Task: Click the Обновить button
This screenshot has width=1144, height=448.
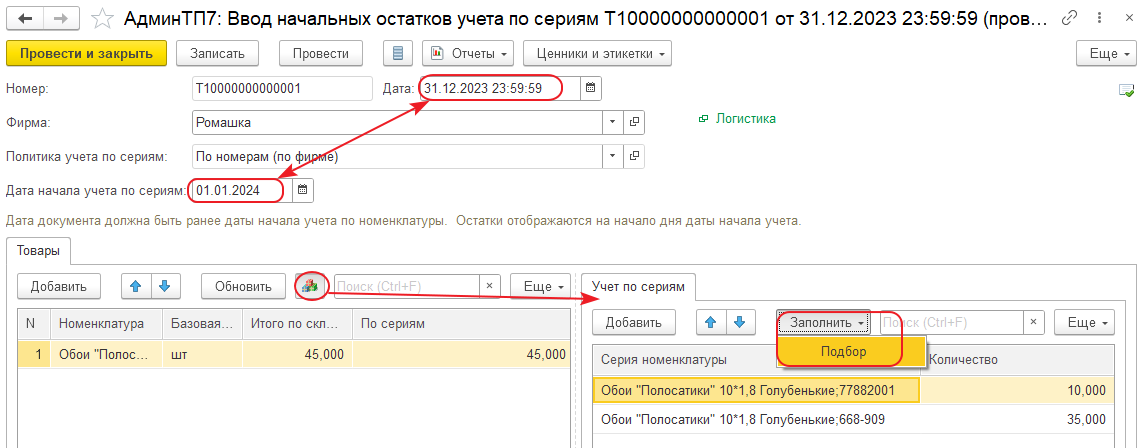Action: [243, 286]
